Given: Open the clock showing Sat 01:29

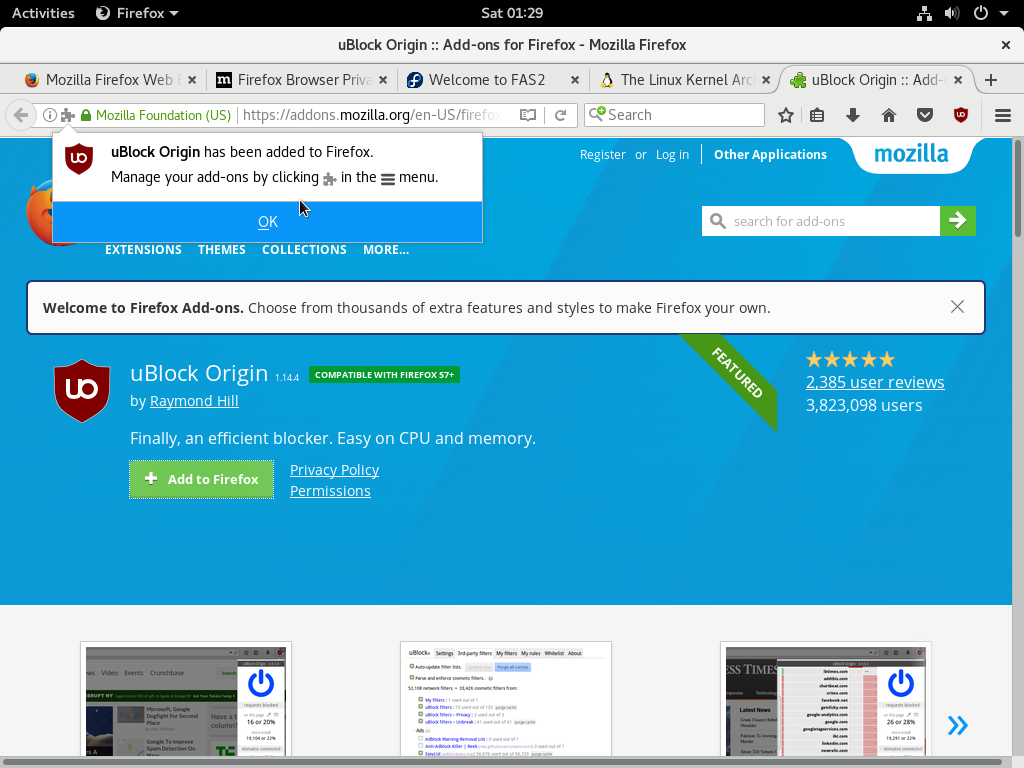Looking at the screenshot, I should 512,13.
